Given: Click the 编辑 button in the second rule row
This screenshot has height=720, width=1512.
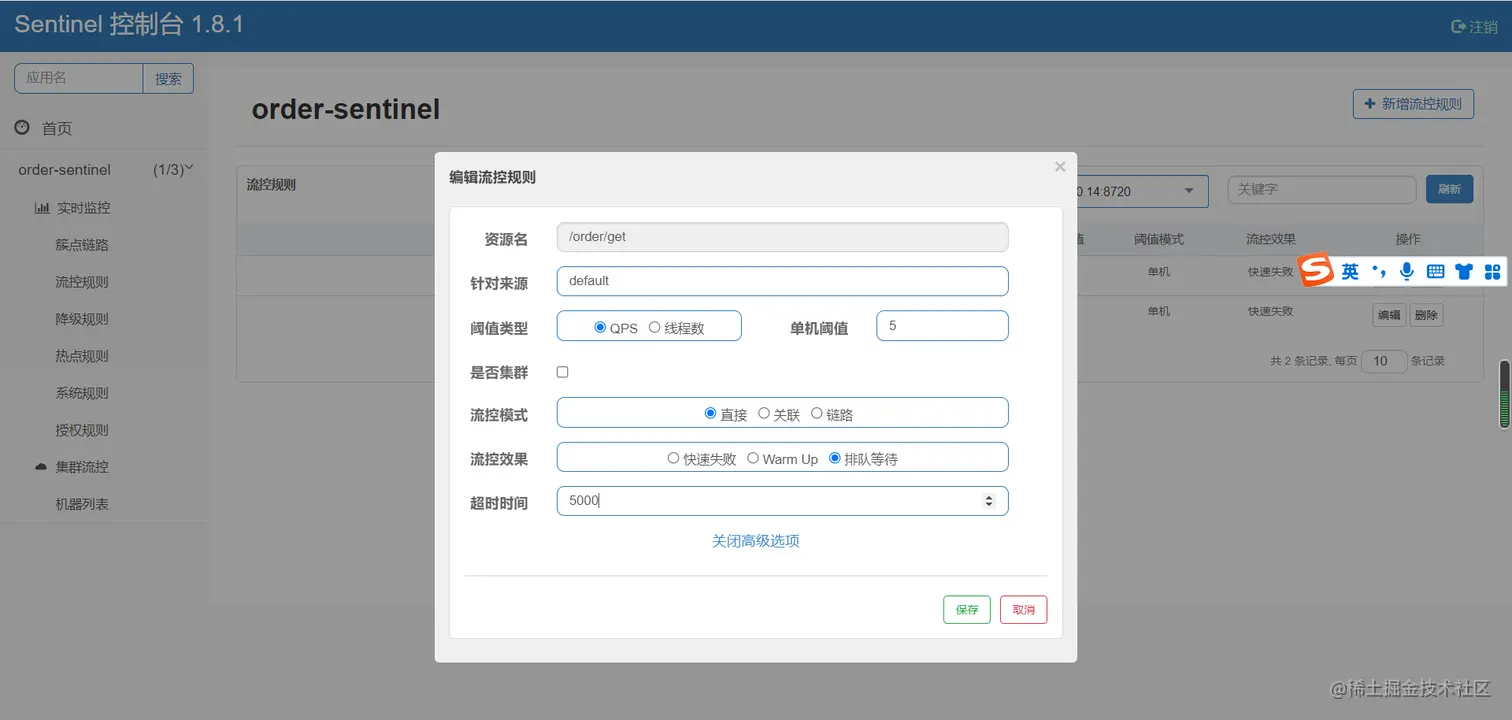Looking at the screenshot, I should click(x=1389, y=315).
